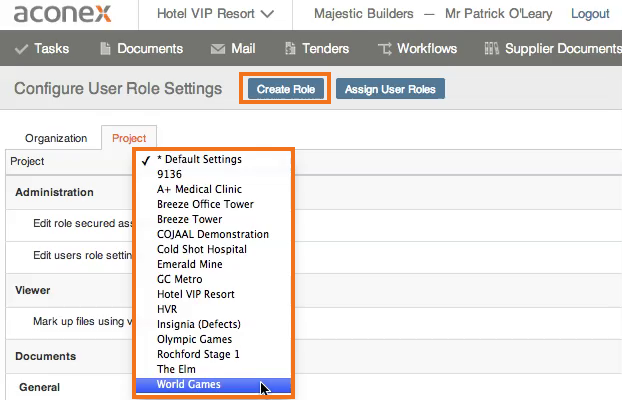
Task: Click the Tasks checkmark icon
Action: click(21, 49)
